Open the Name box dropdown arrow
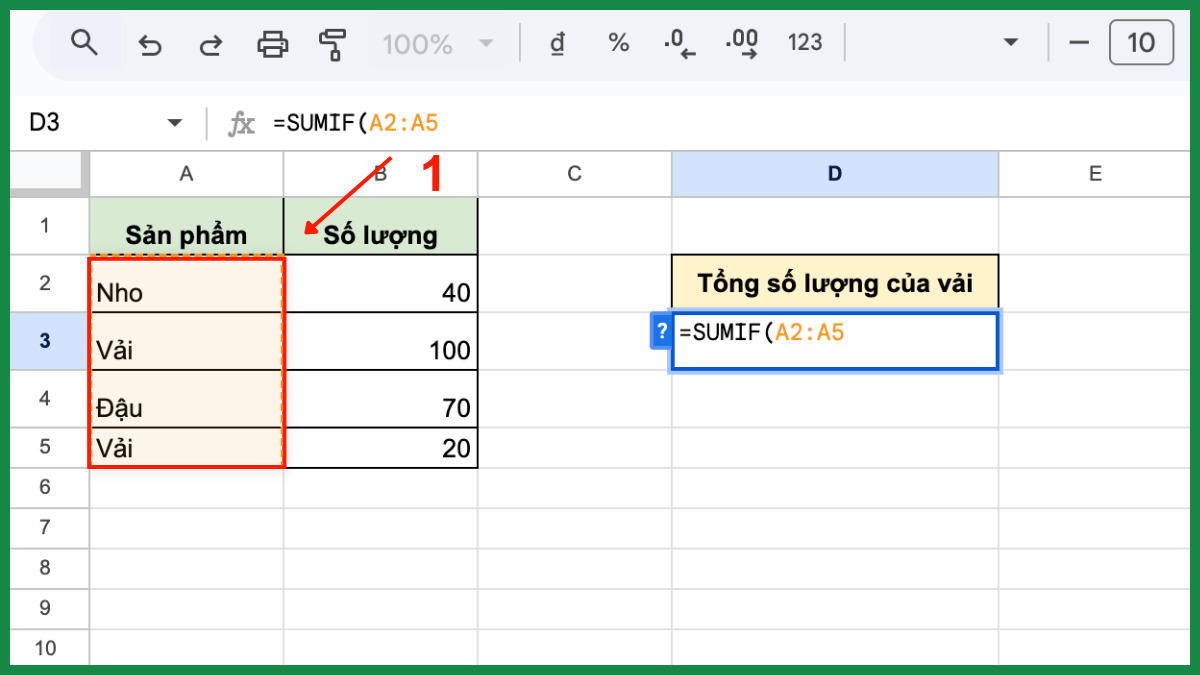The image size is (1200, 675). (175, 123)
